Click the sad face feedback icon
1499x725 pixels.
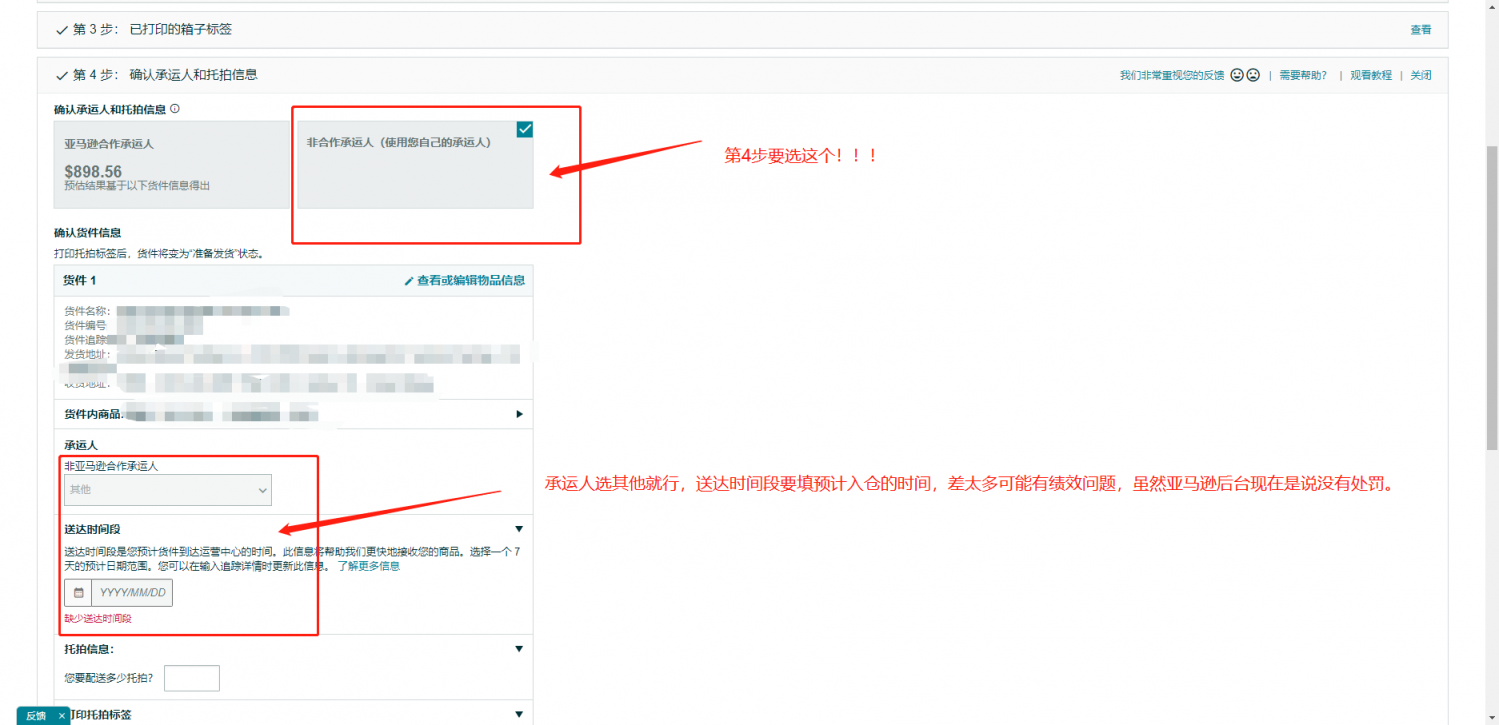(x=1253, y=75)
